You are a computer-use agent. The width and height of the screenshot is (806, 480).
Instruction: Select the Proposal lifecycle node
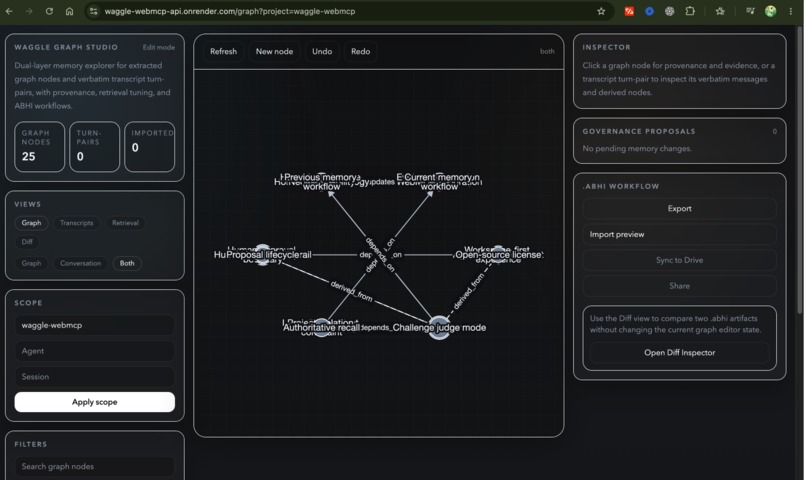[262, 255]
